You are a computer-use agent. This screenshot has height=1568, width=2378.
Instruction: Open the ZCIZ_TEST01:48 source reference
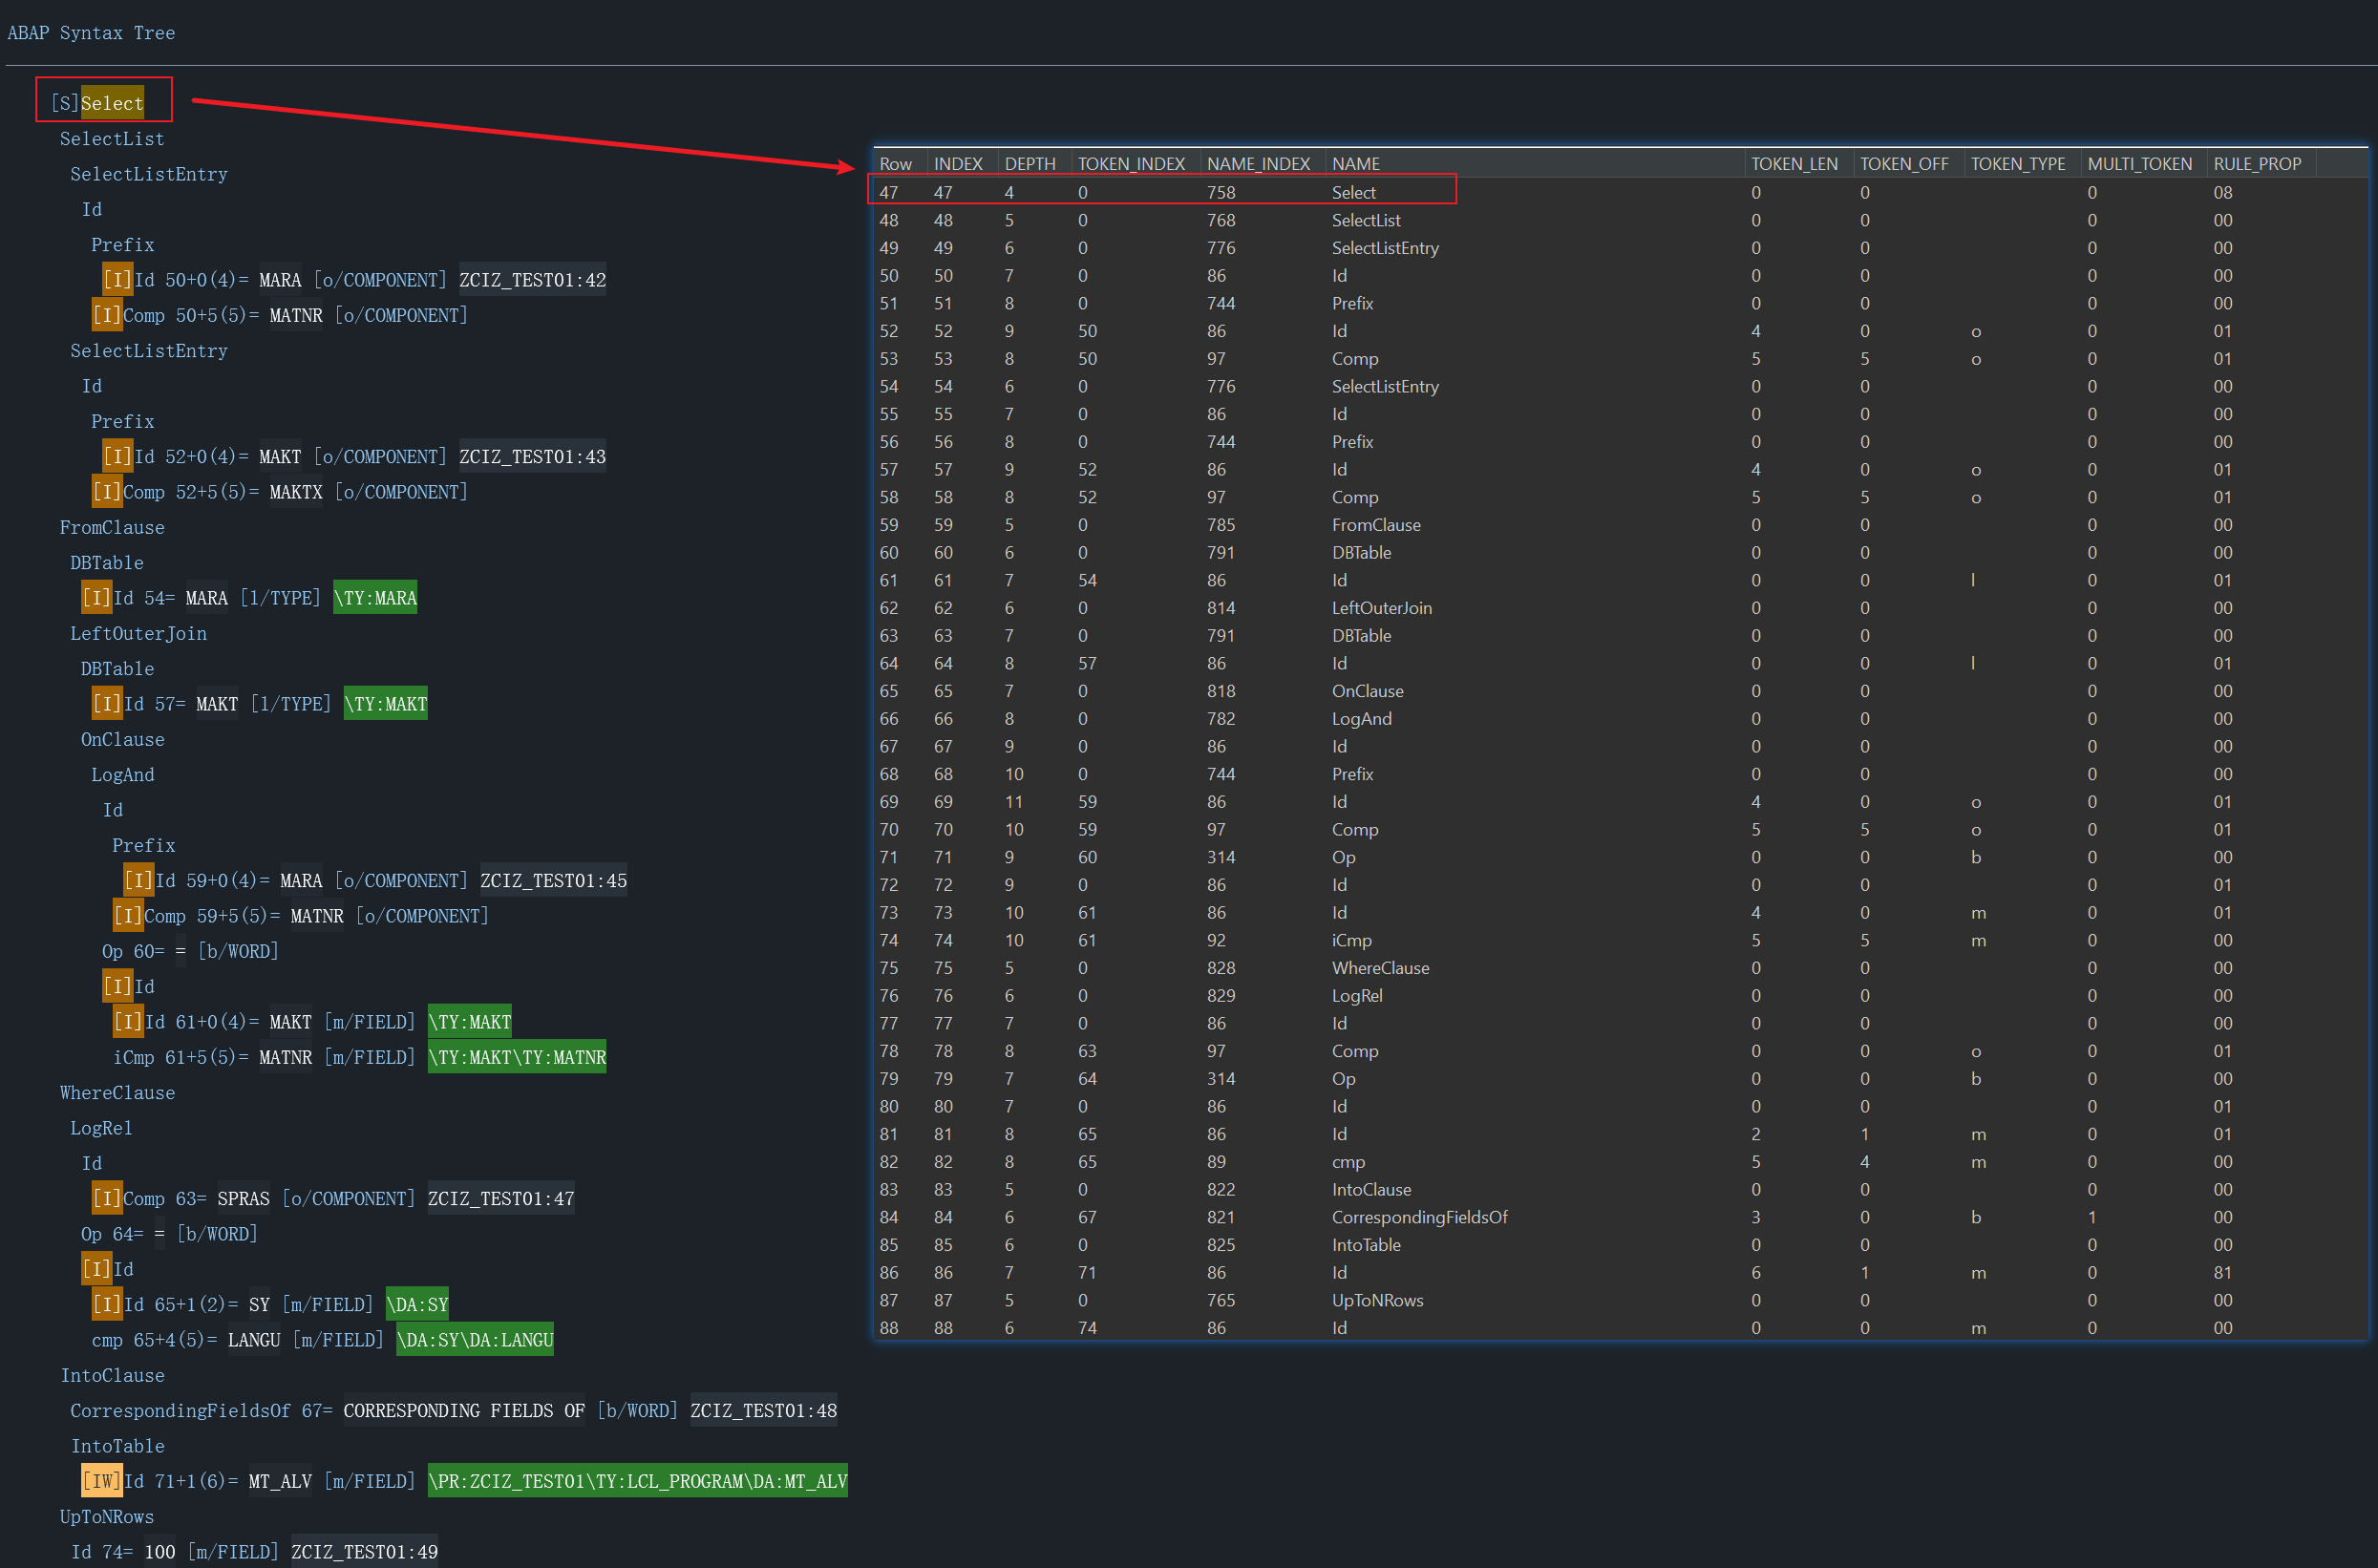[x=763, y=1410]
